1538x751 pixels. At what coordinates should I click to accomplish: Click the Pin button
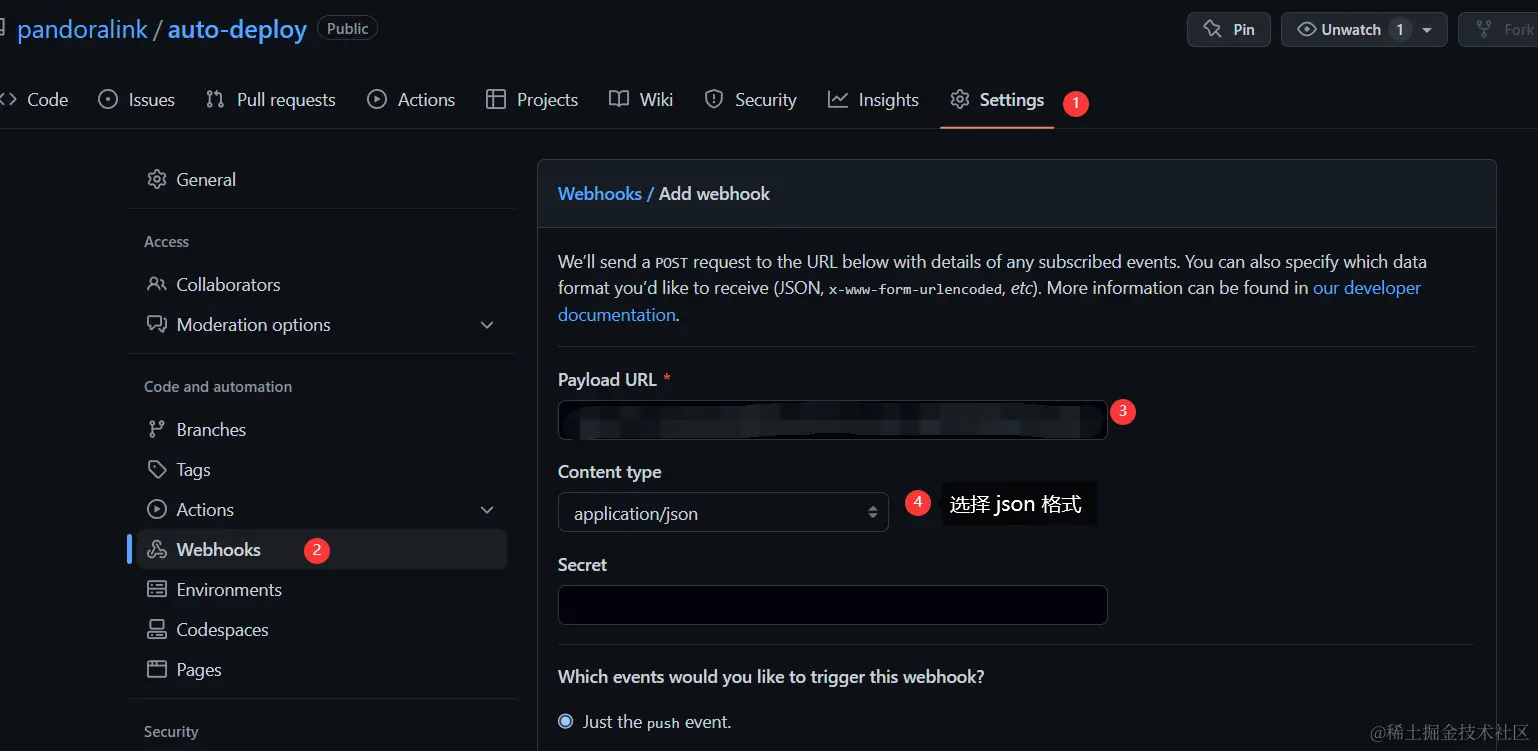pyautogui.click(x=1229, y=29)
